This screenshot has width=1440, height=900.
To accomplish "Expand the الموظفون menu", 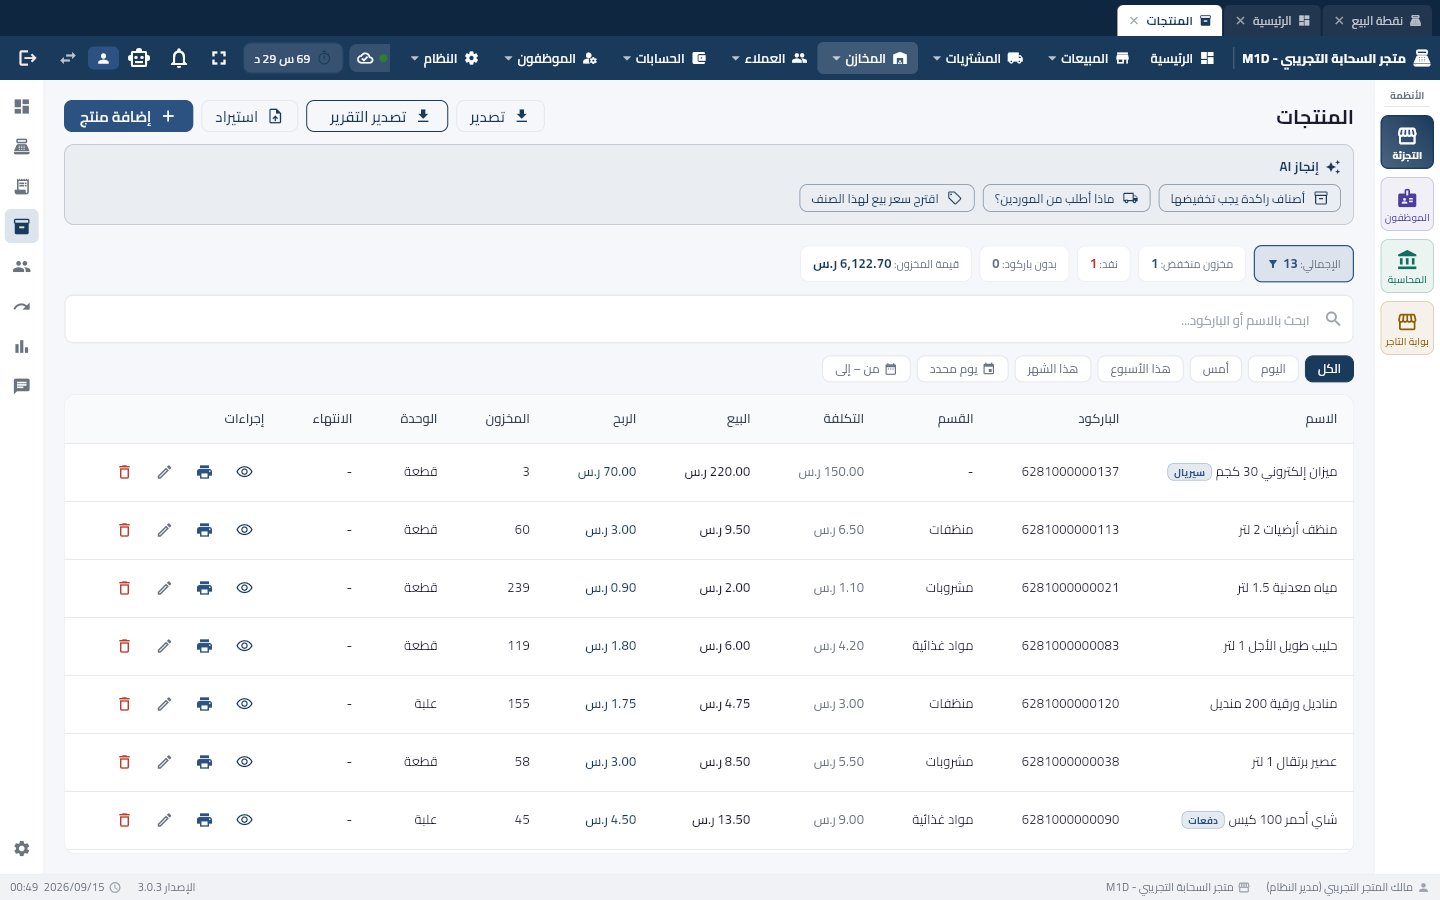I will click(x=551, y=59).
